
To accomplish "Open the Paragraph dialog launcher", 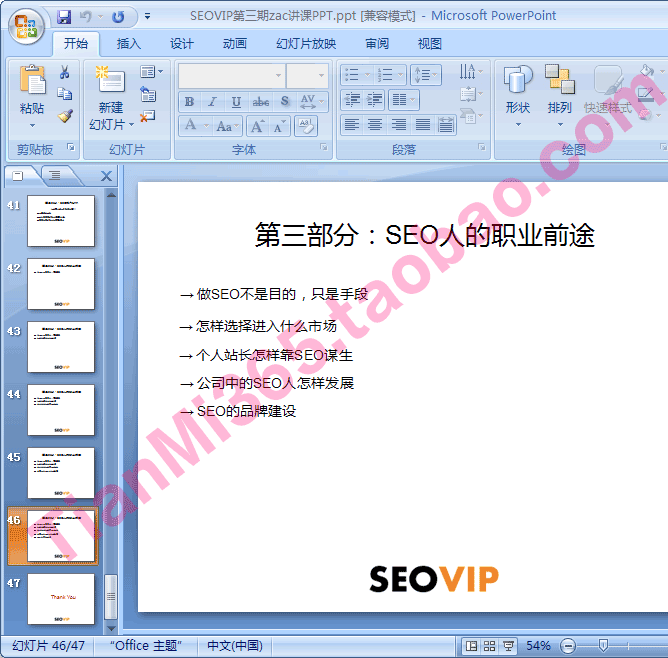I will [x=481, y=147].
